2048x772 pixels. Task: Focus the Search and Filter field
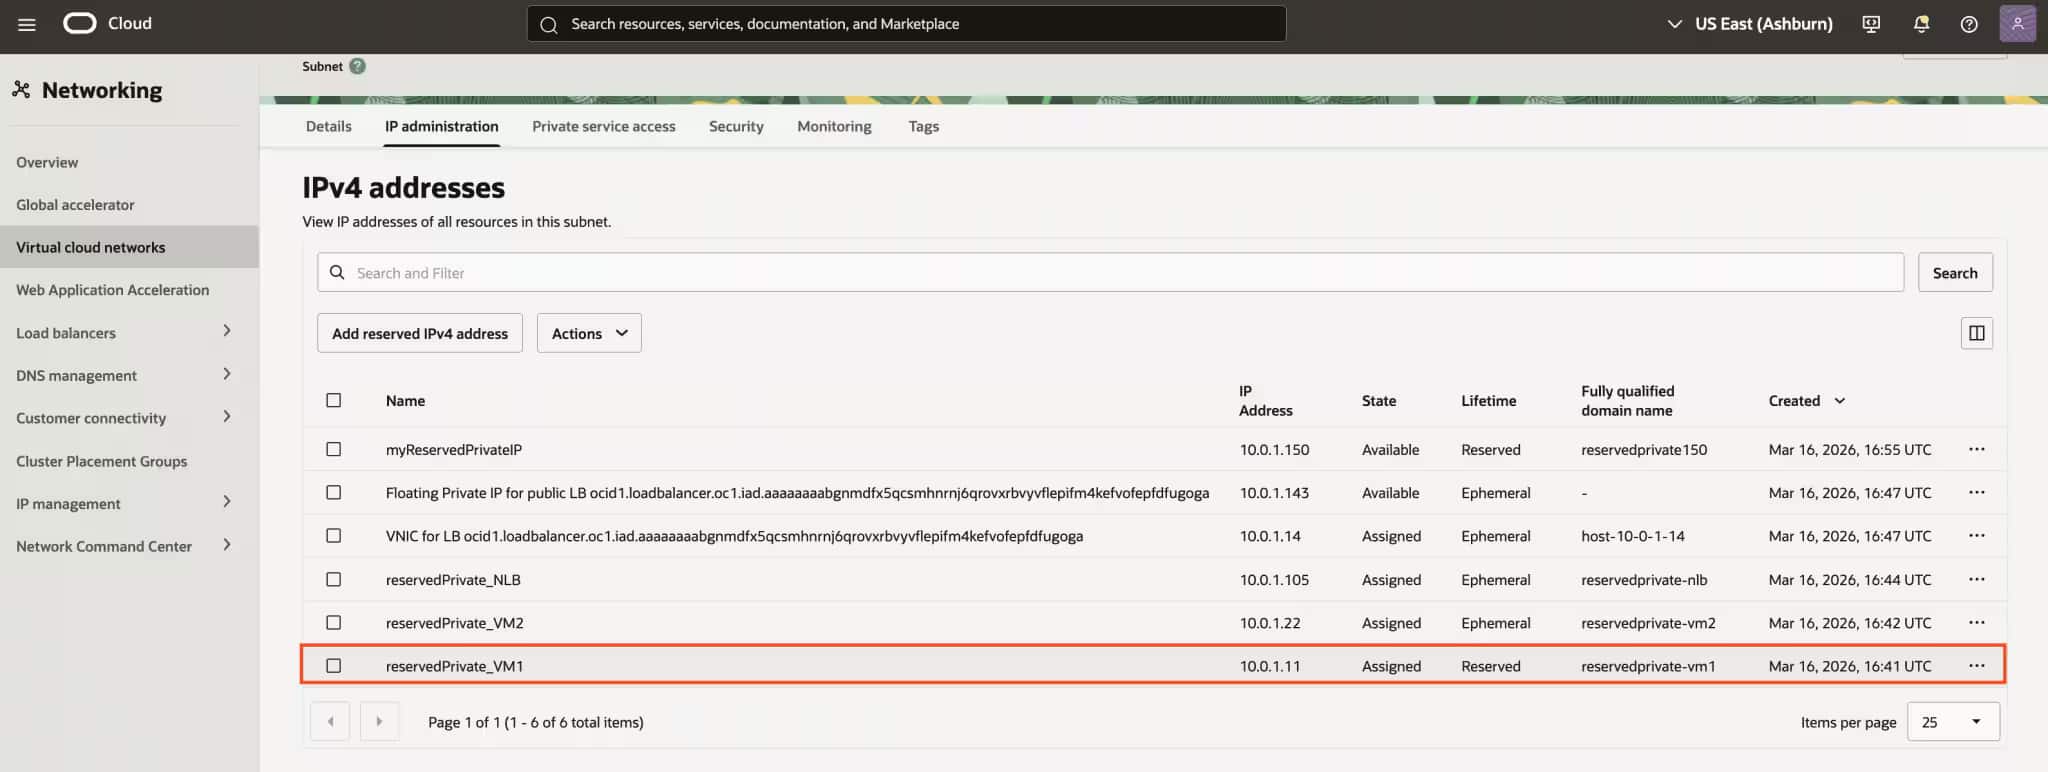(x=1110, y=272)
